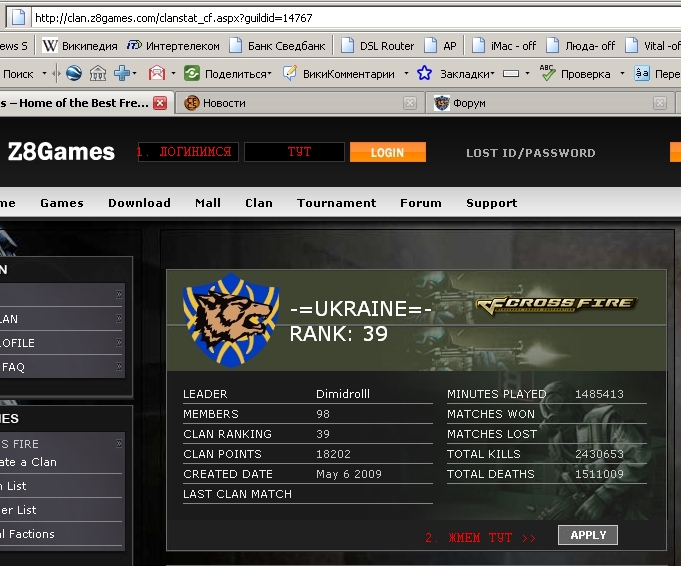Click the blue plus toolbar icon
The width and height of the screenshot is (681, 566).
(122, 73)
